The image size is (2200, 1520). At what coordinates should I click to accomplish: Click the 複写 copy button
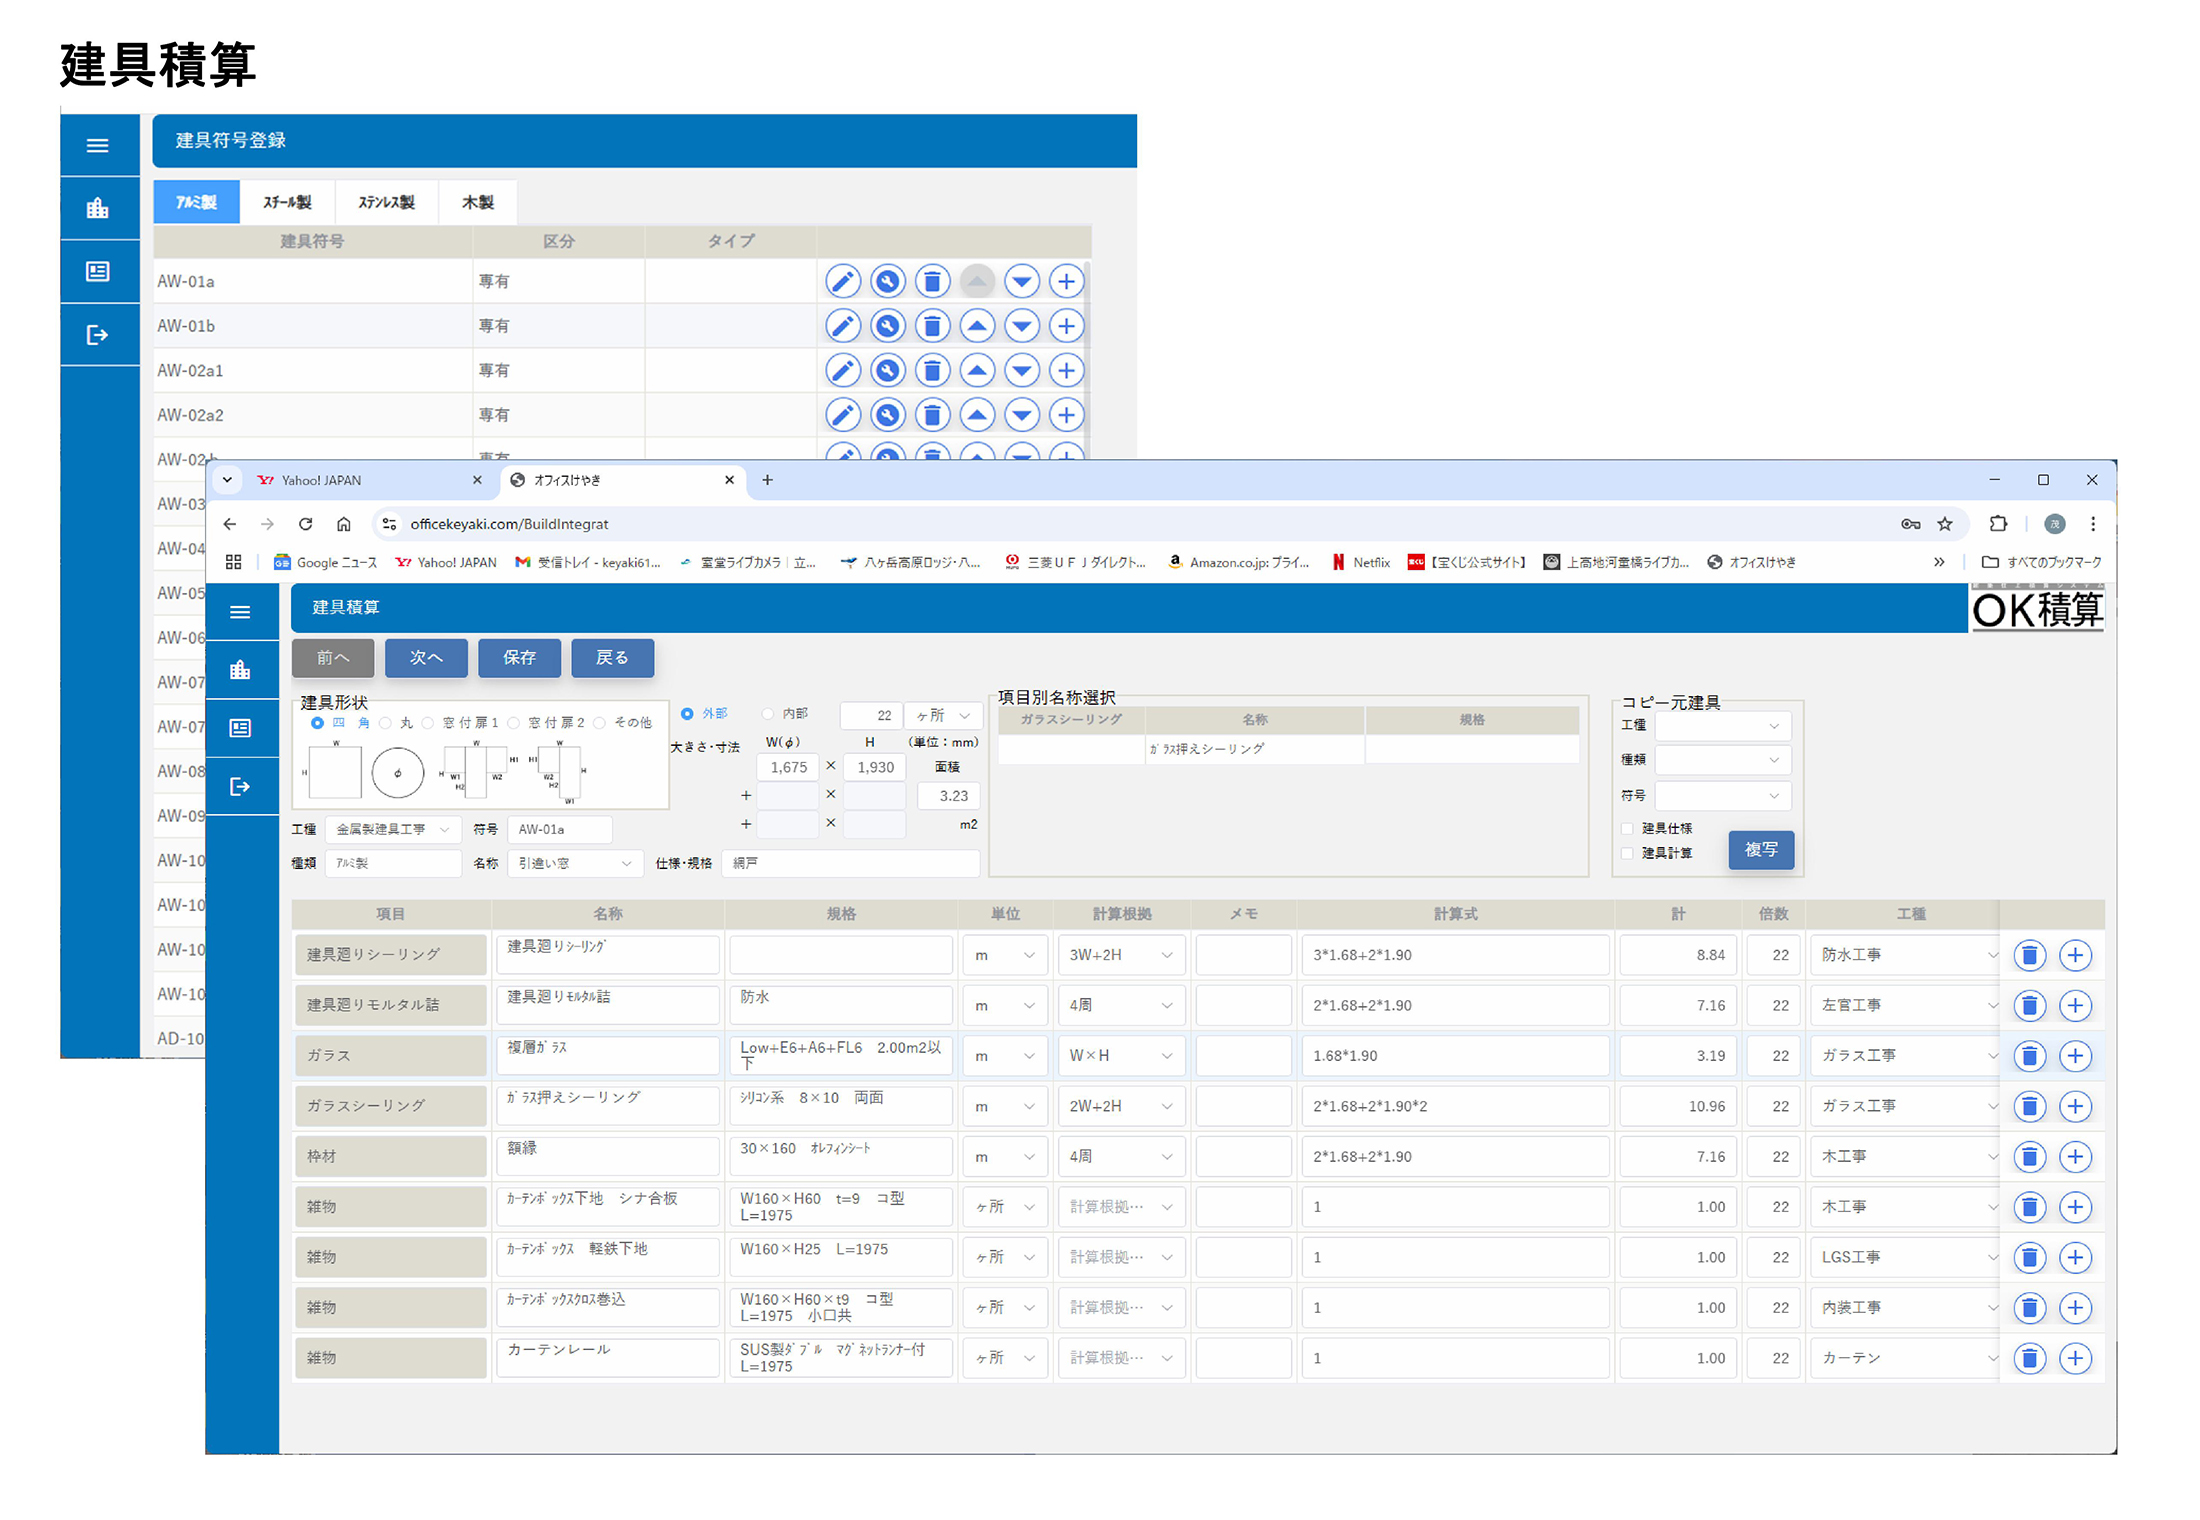pyautogui.click(x=1760, y=850)
